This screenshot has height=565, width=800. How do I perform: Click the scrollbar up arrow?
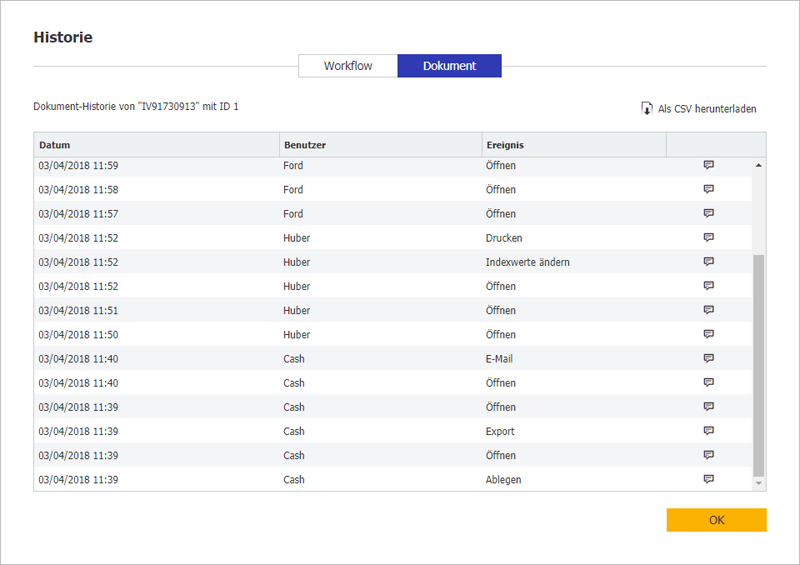758,165
